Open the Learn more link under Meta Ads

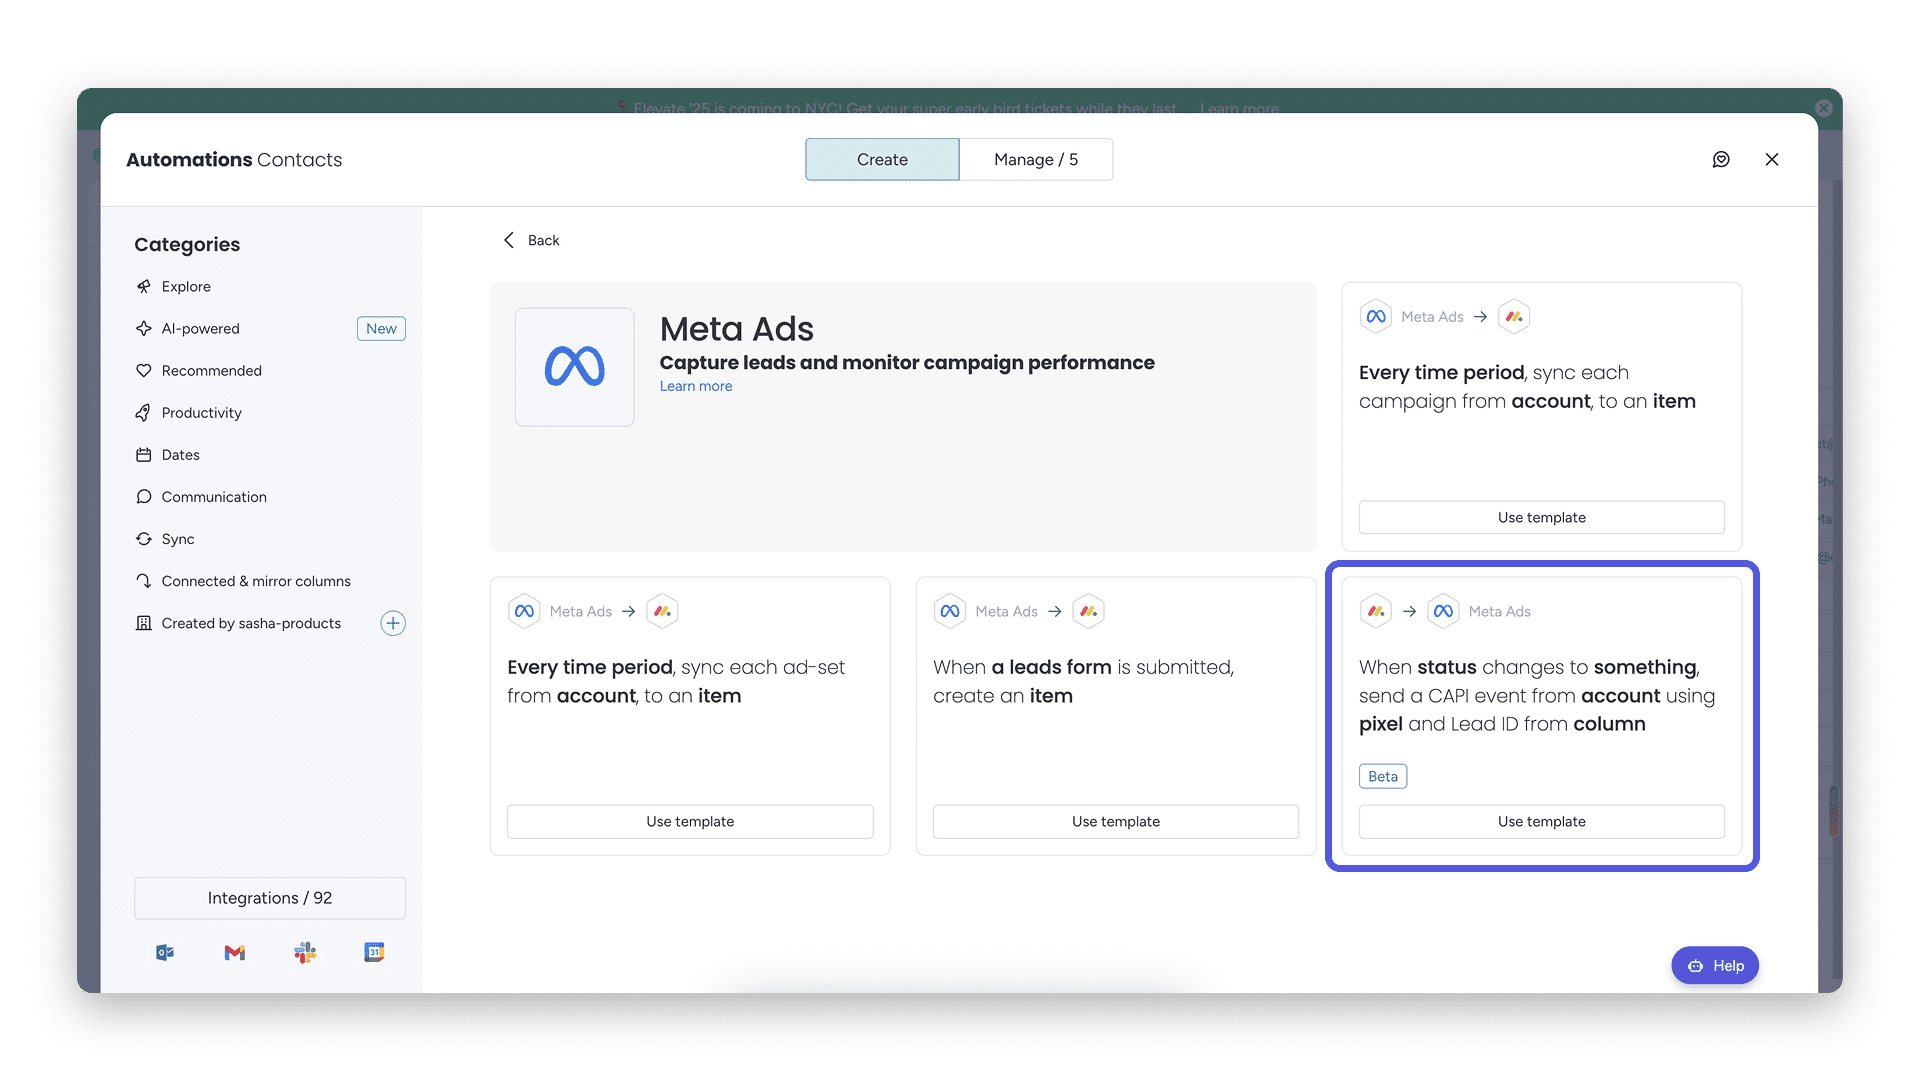coord(695,387)
